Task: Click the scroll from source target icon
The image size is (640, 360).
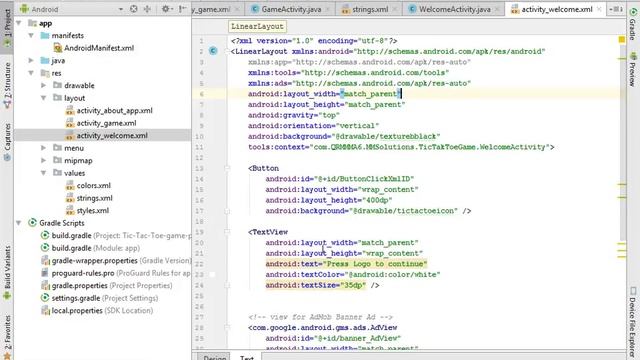Action: (x=133, y=9)
